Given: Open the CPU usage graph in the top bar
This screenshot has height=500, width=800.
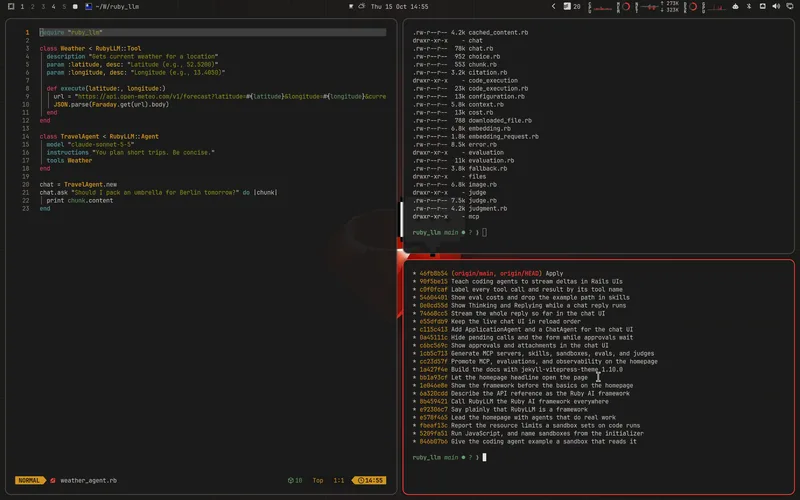Looking at the screenshot, I should pyautogui.click(x=601, y=7).
